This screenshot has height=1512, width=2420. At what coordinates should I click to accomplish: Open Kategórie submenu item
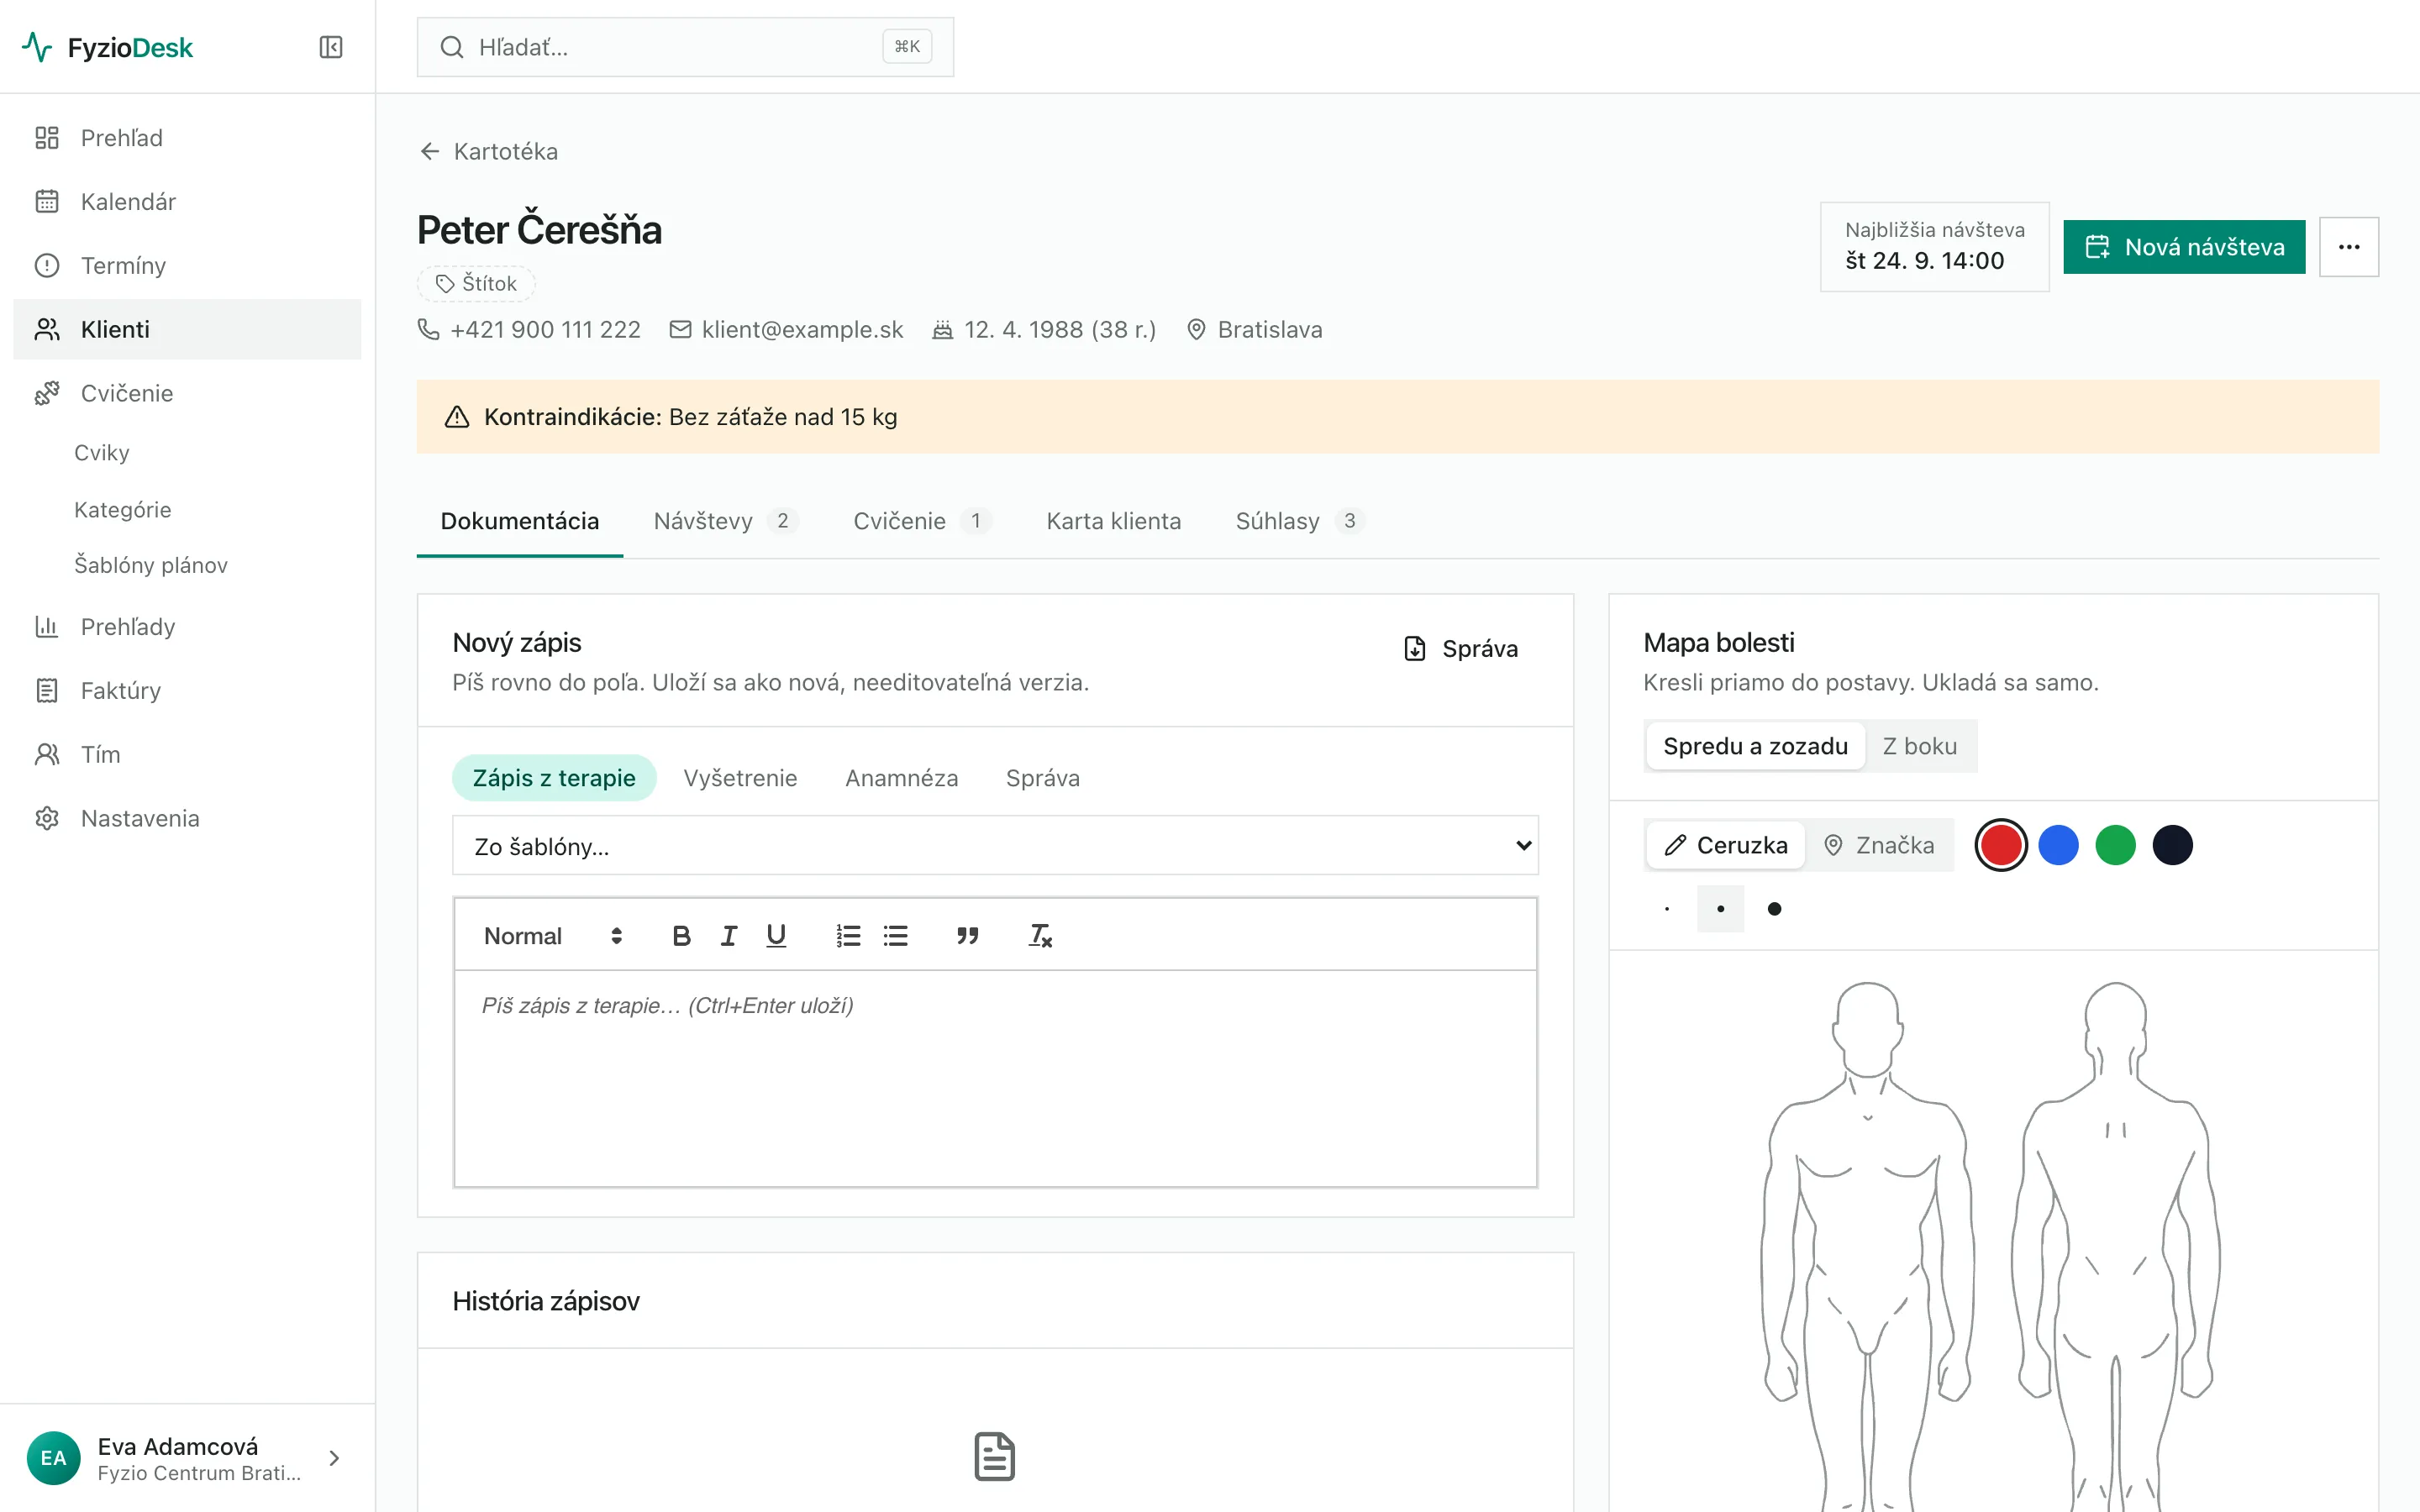tap(123, 510)
